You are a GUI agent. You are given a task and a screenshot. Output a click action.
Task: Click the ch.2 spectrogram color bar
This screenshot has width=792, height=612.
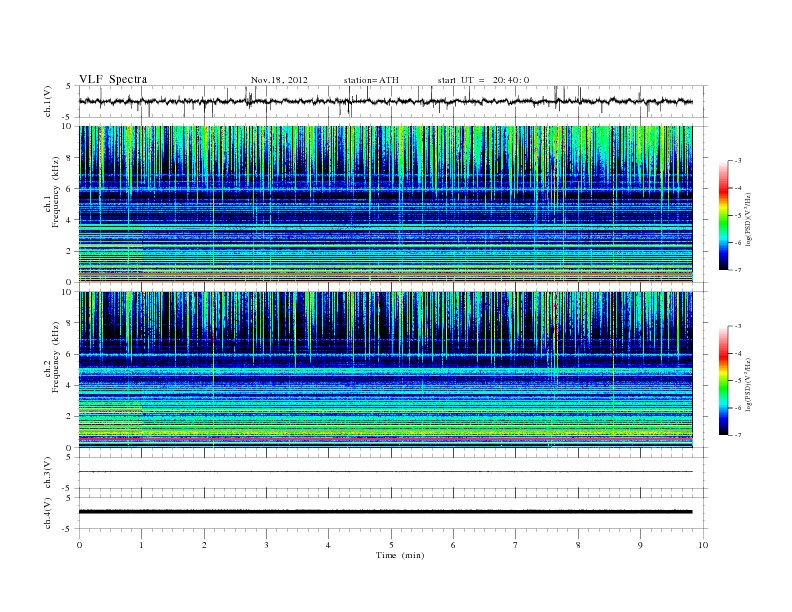pos(723,381)
